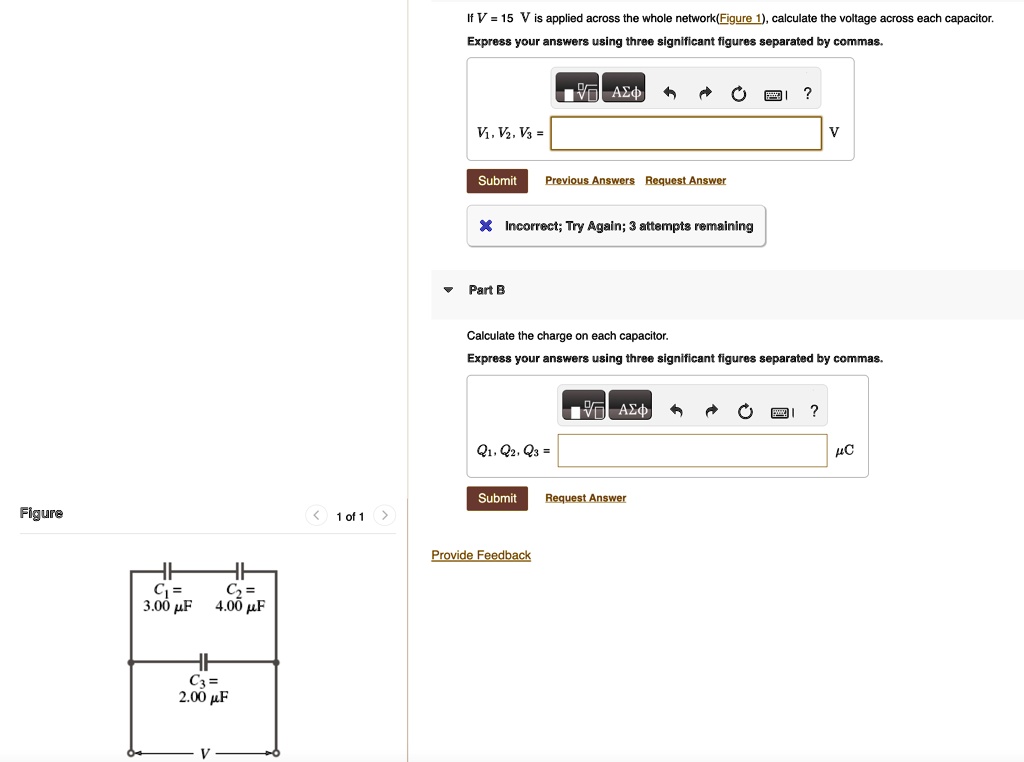Click the previous figure arrow
This screenshot has width=1024, height=762.
(316, 515)
